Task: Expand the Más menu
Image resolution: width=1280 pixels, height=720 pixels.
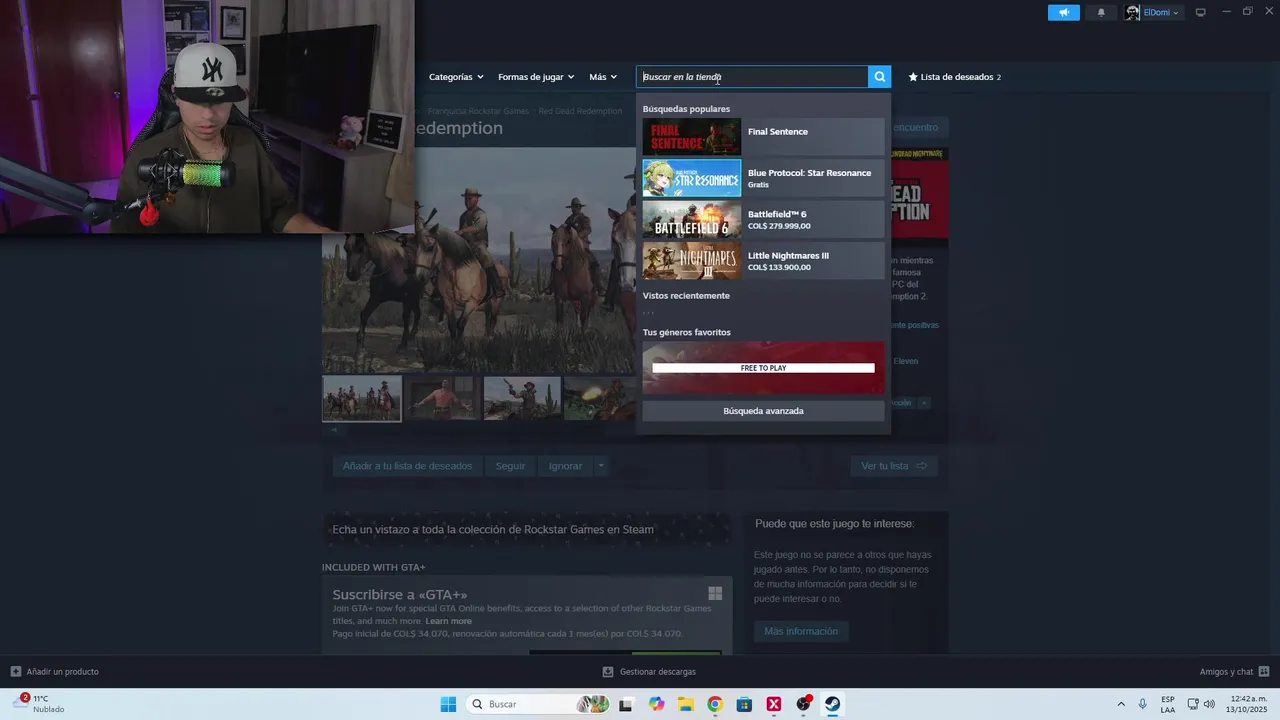Action: 603,77
